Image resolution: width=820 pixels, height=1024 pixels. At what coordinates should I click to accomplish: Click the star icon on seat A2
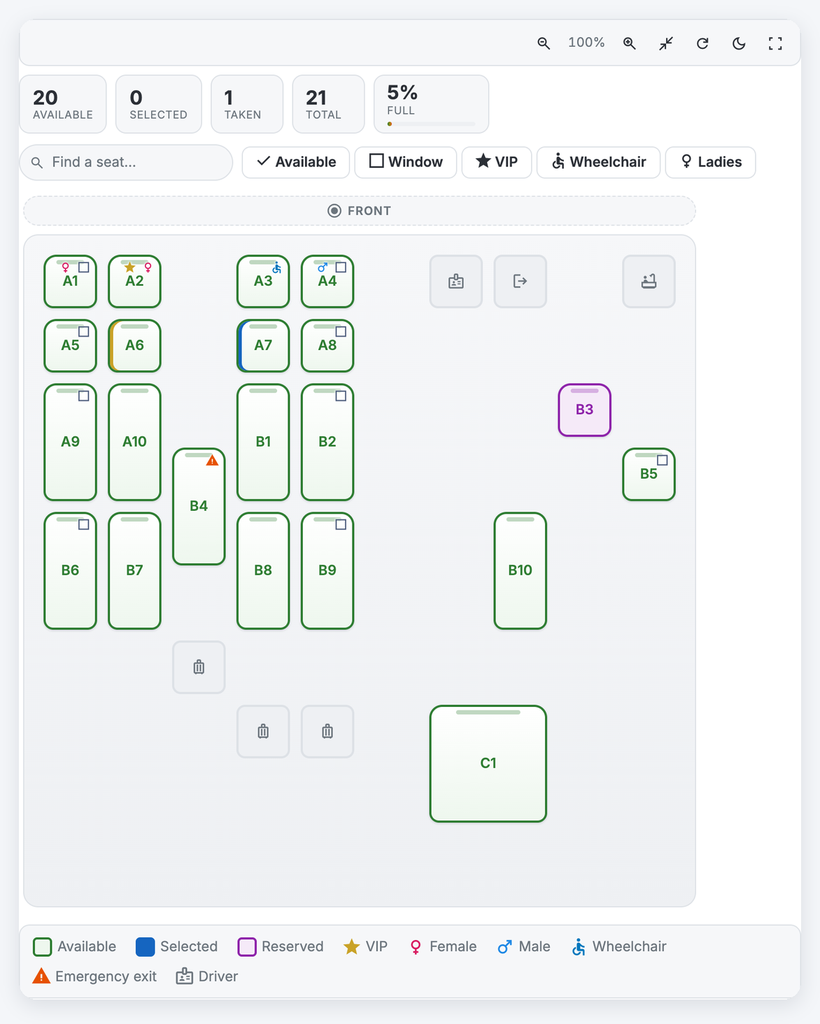tap(130, 267)
